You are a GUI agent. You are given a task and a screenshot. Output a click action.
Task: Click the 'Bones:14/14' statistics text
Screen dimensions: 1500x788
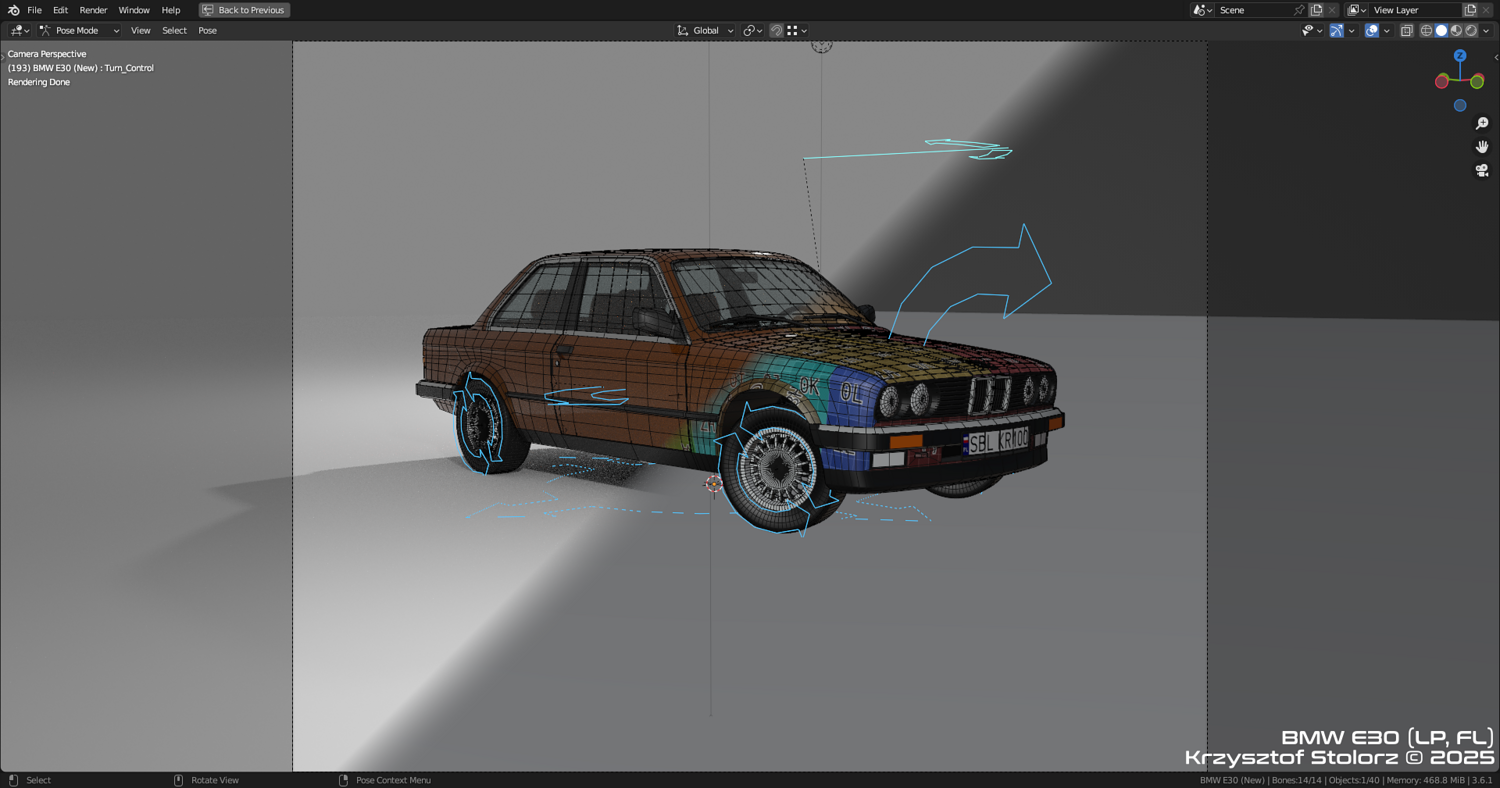pos(1299,780)
